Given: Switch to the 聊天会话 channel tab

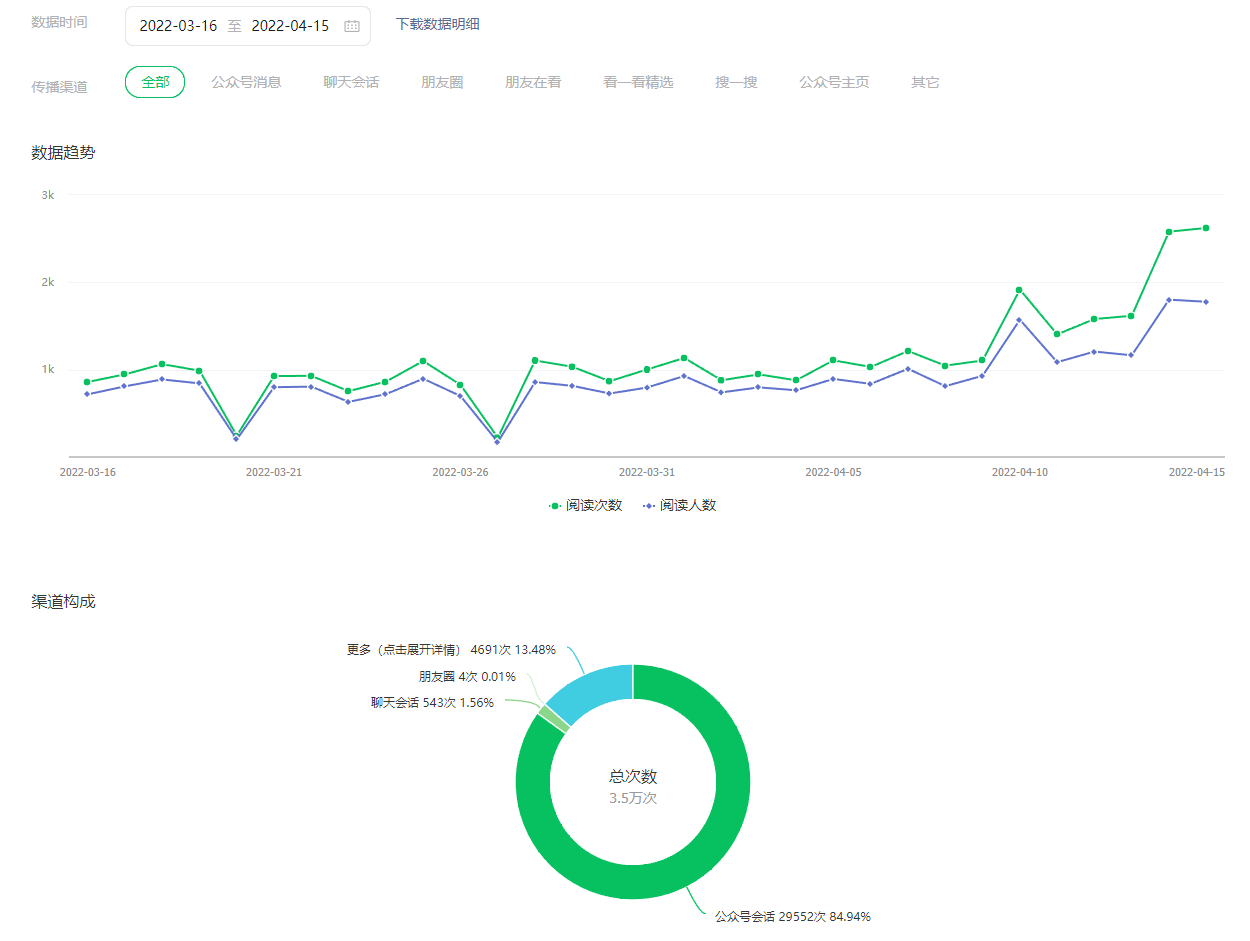Looking at the screenshot, I should pyautogui.click(x=351, y=82).
